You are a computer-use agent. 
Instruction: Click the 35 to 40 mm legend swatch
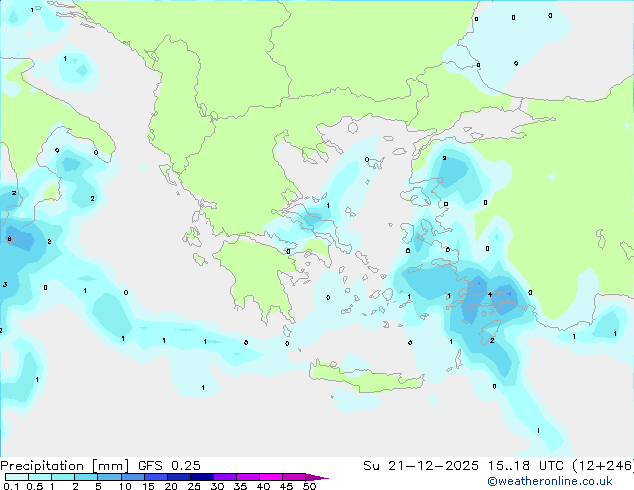tap(248, 477)
